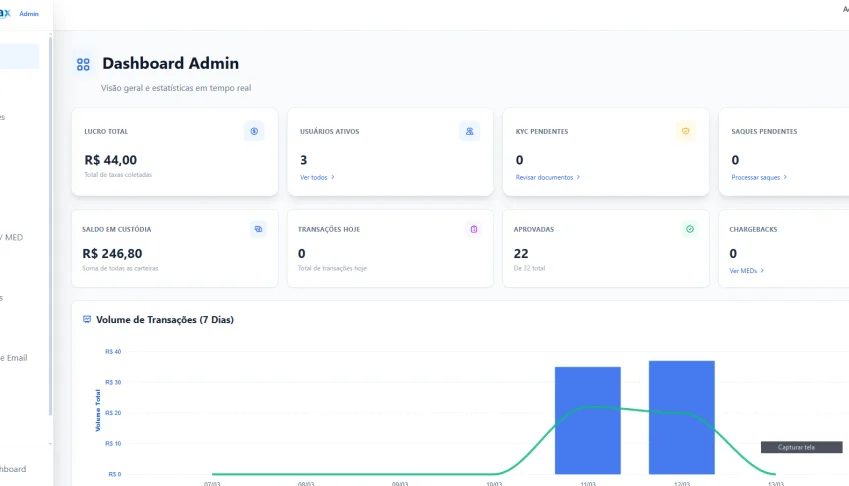849x486 pixels.
Task: Click the R$ 246,80 custody balance value
Action: tap(112, 254)
